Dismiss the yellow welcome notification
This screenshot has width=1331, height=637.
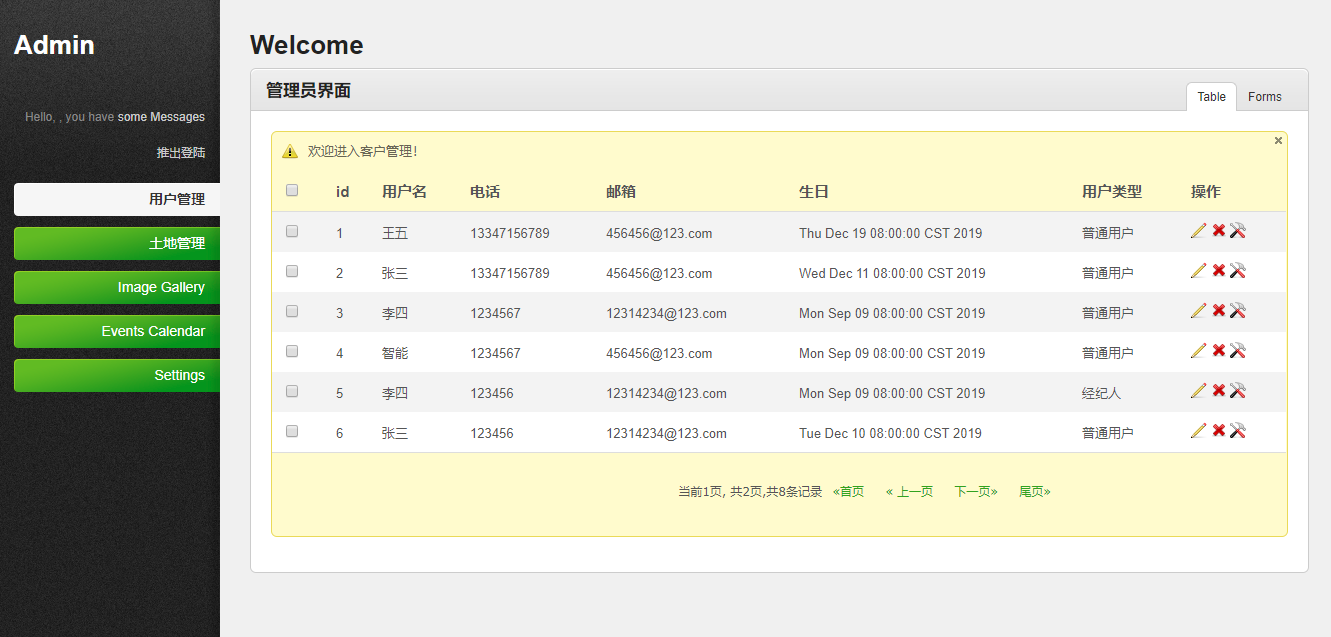1278,141
